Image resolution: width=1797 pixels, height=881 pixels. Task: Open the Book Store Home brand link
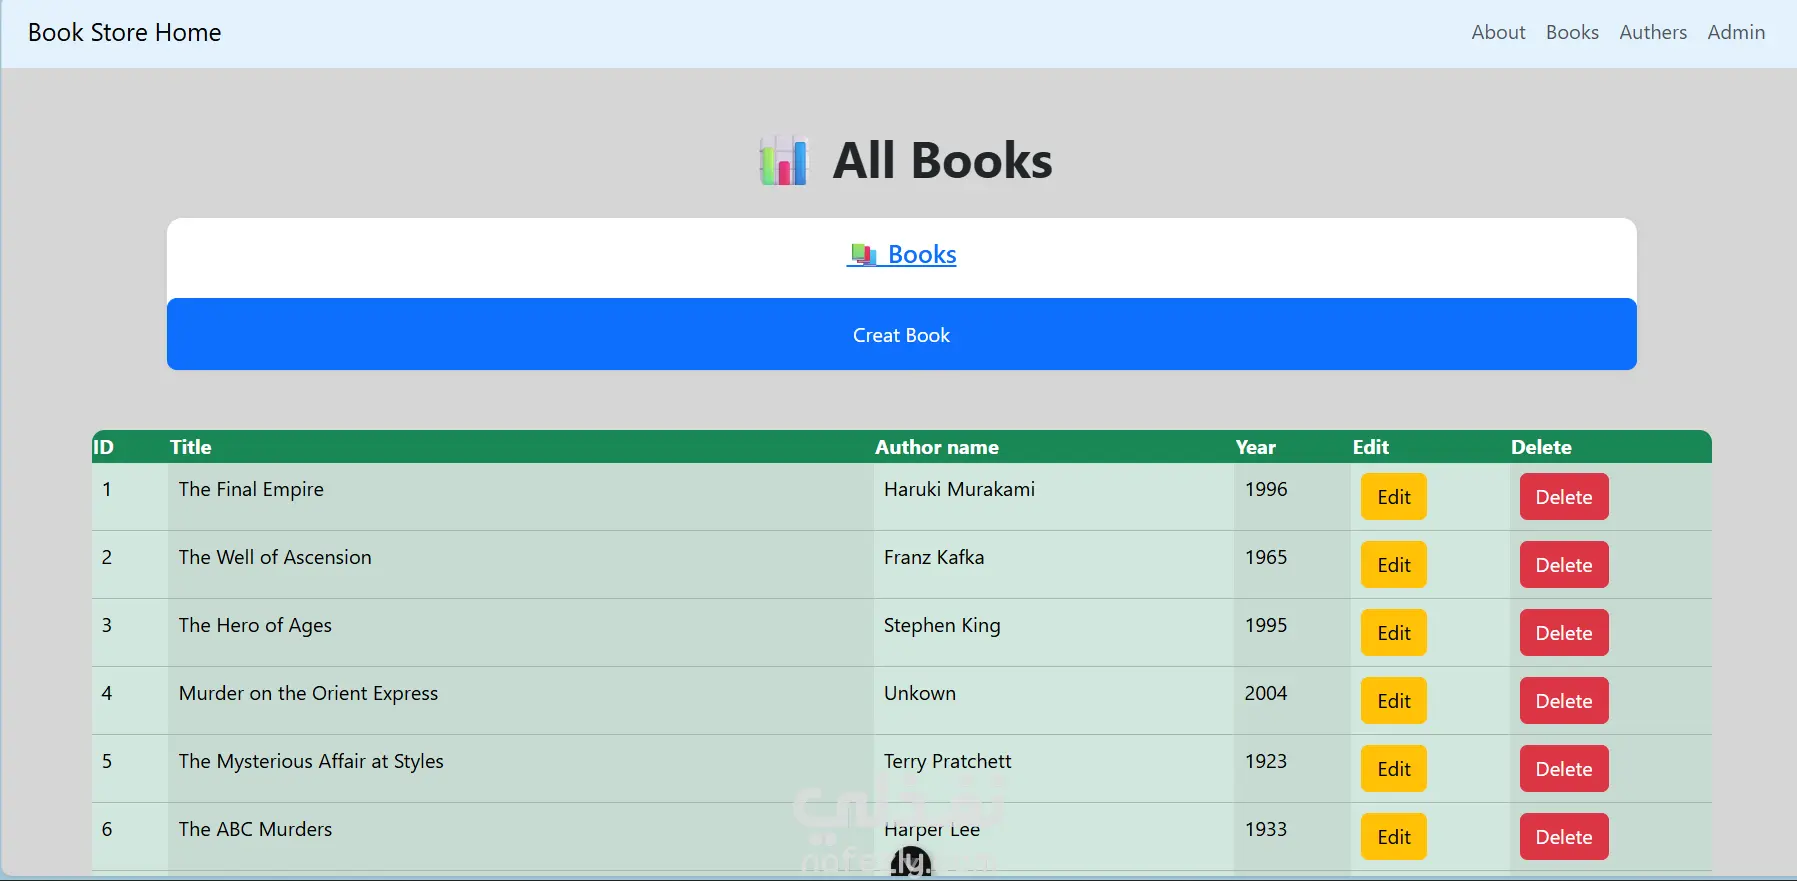point(125,33)
